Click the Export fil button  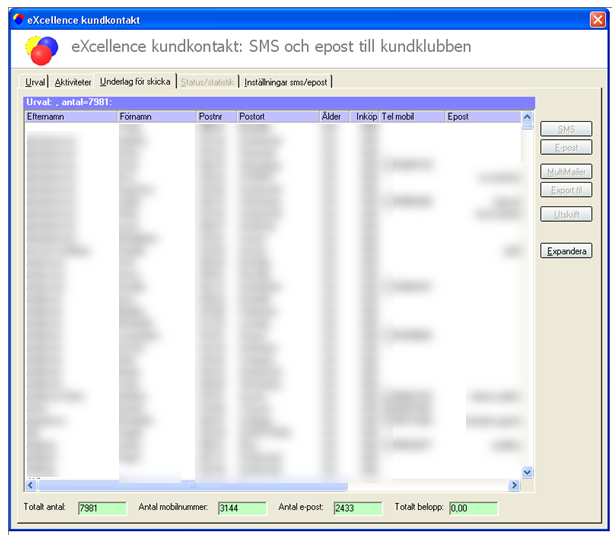tap(566, 190)
